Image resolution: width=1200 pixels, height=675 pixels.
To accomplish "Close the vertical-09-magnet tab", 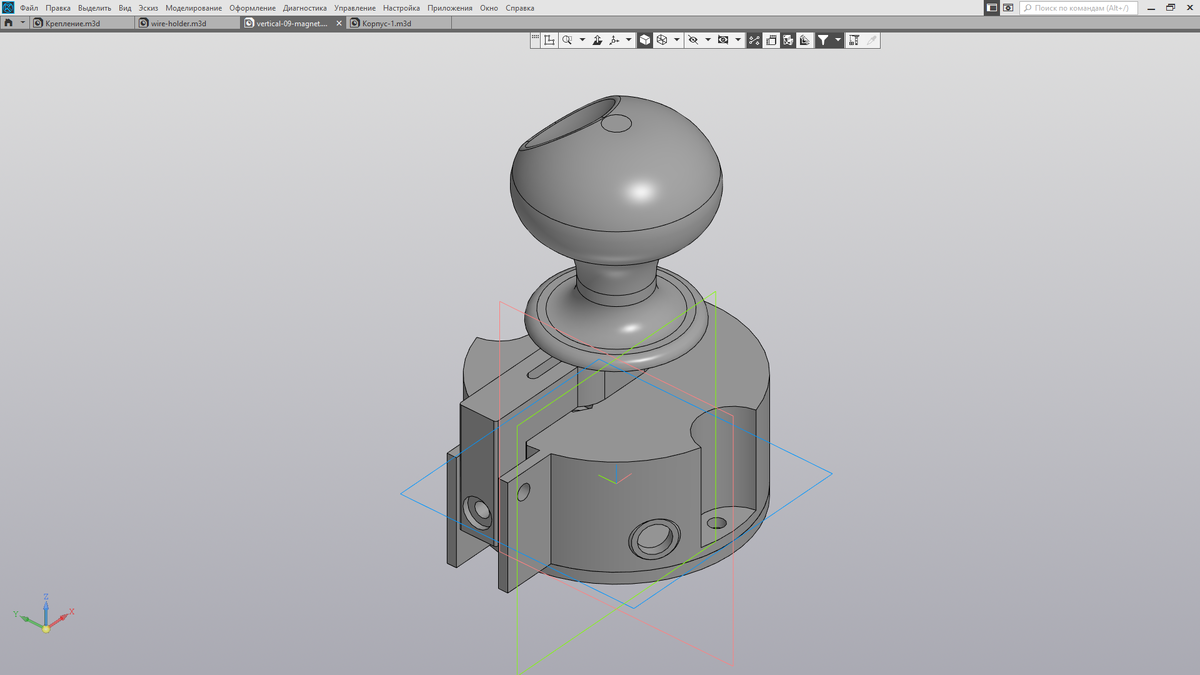I will click(339, 23).
